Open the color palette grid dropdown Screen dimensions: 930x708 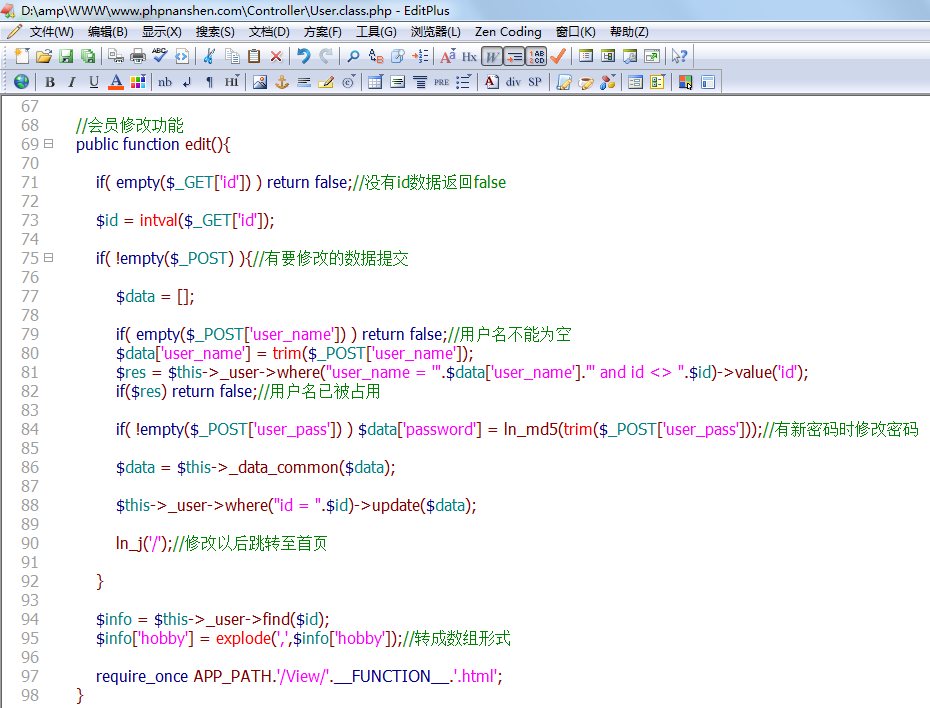138,82
